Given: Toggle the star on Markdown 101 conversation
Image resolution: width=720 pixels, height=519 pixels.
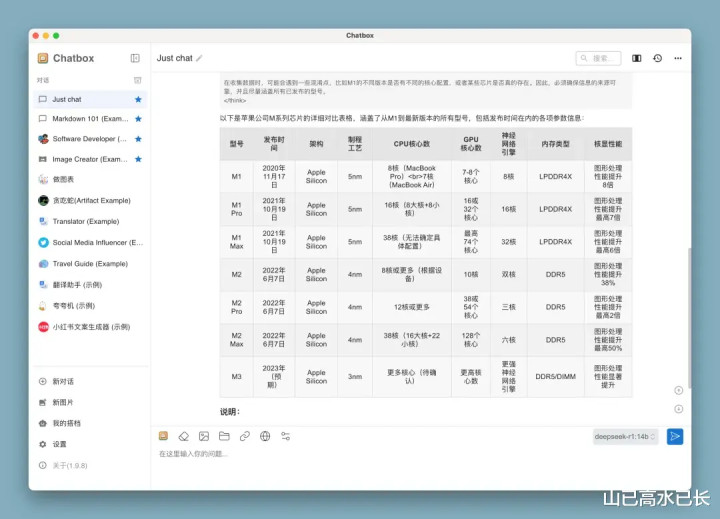Looking at the screenshot, I should (138, 118).
